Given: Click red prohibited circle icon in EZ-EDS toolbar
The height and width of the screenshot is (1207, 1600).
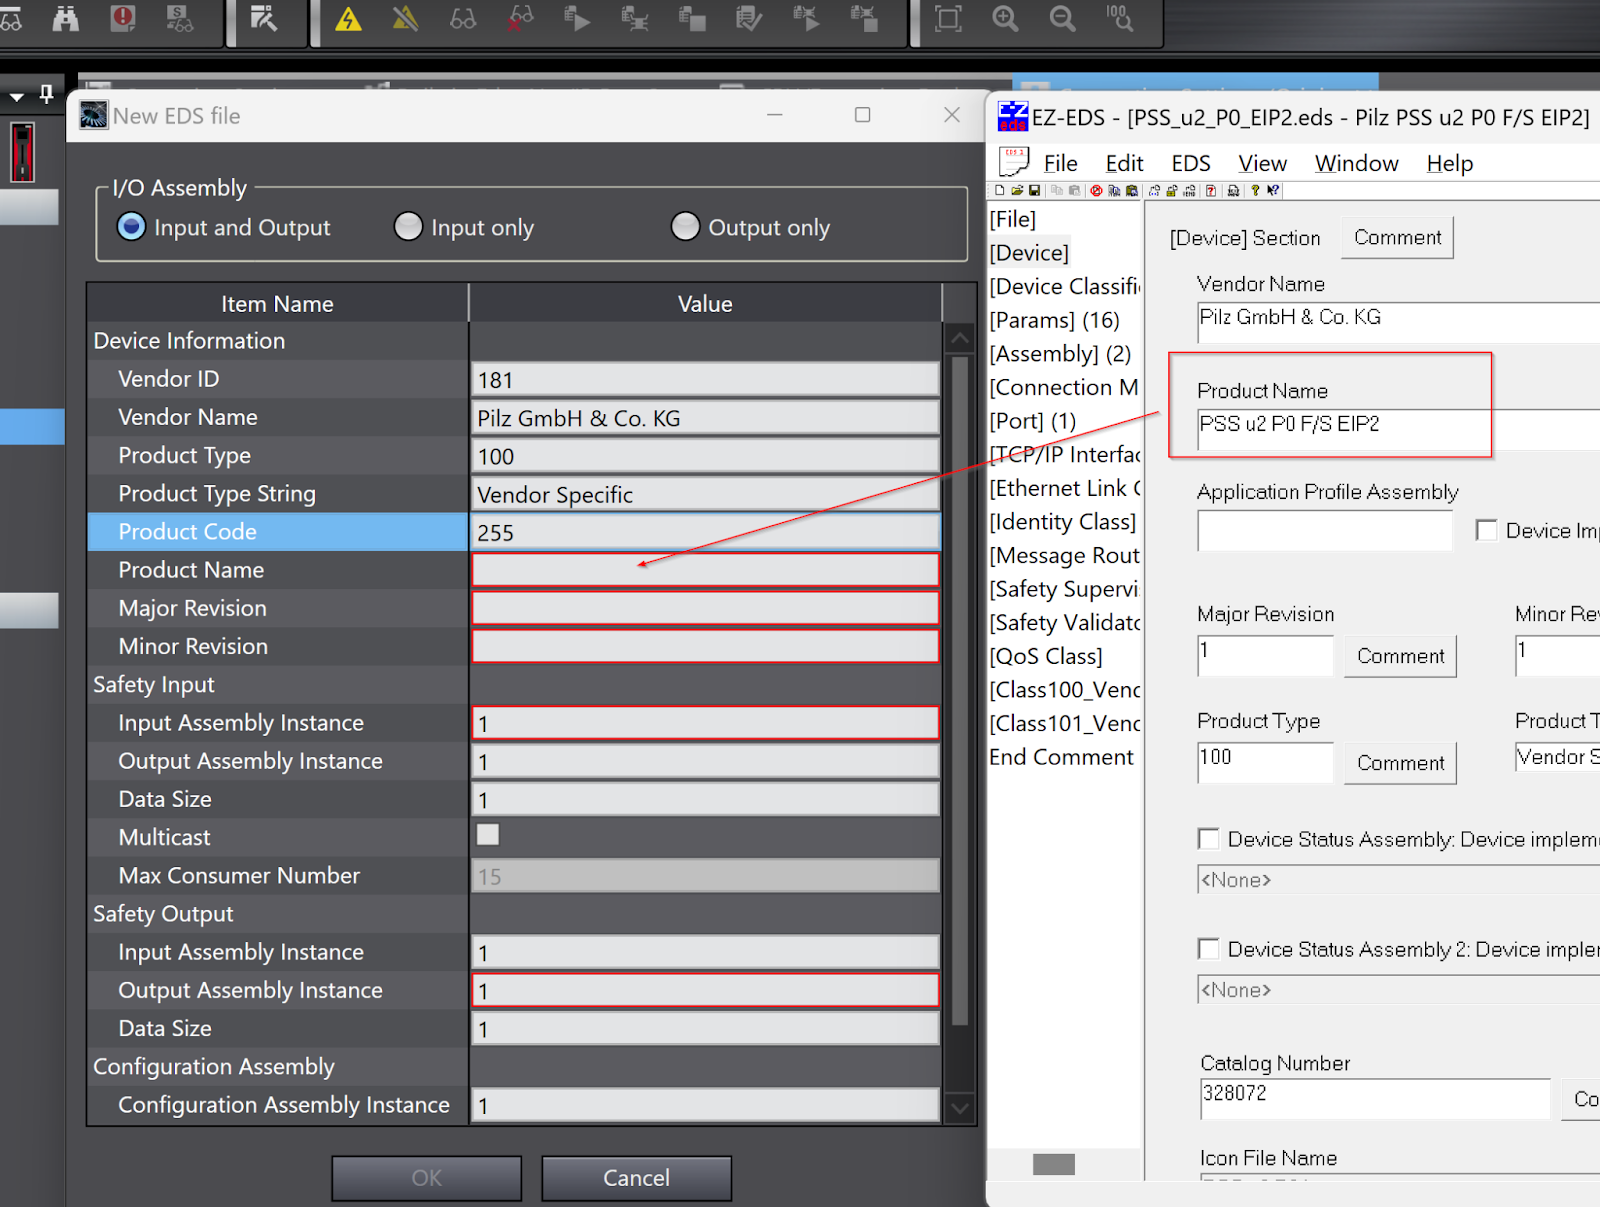Looking at the screenshot, I should click(1096, 190).
